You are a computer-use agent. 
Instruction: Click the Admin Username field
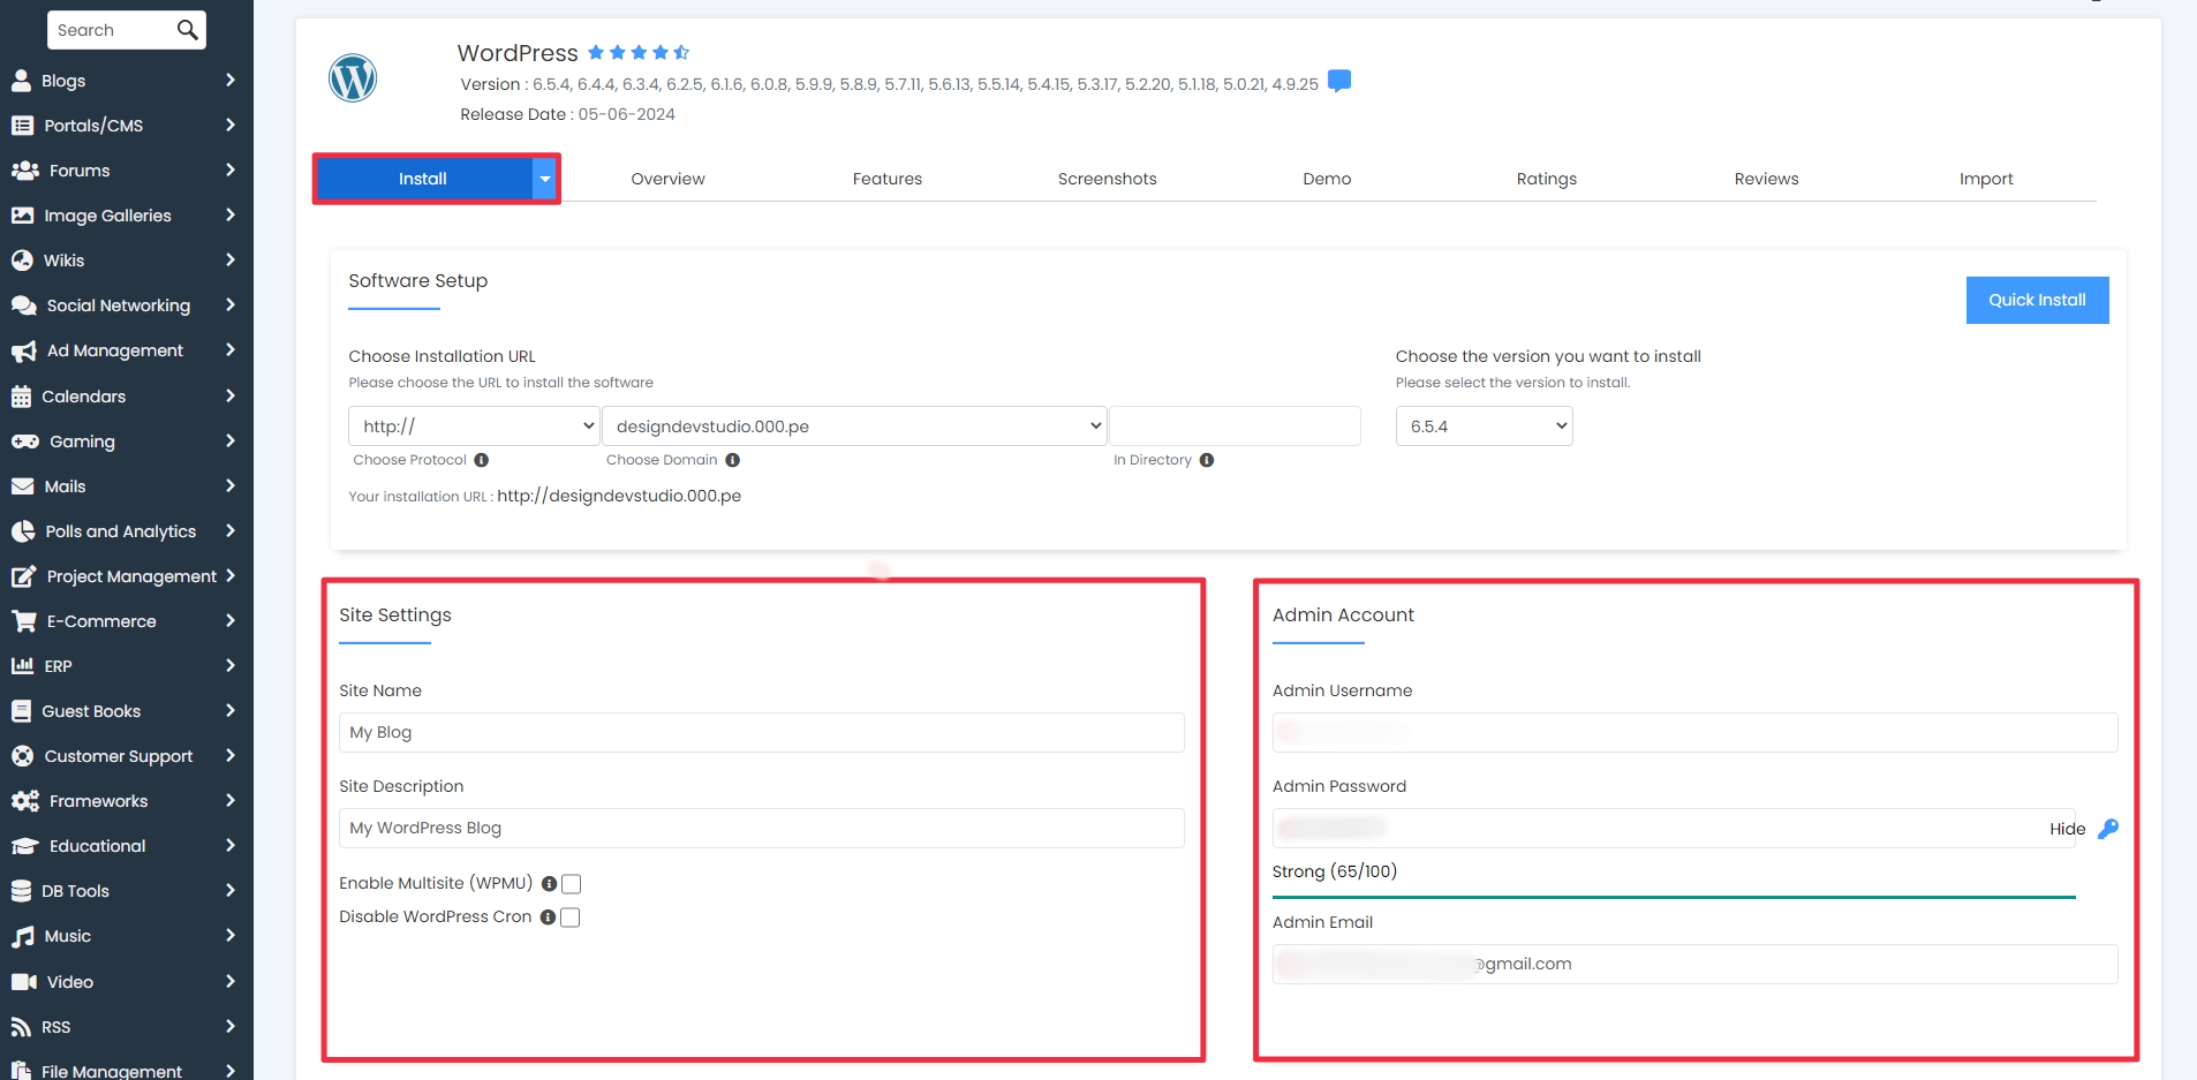pos(1694,733)
